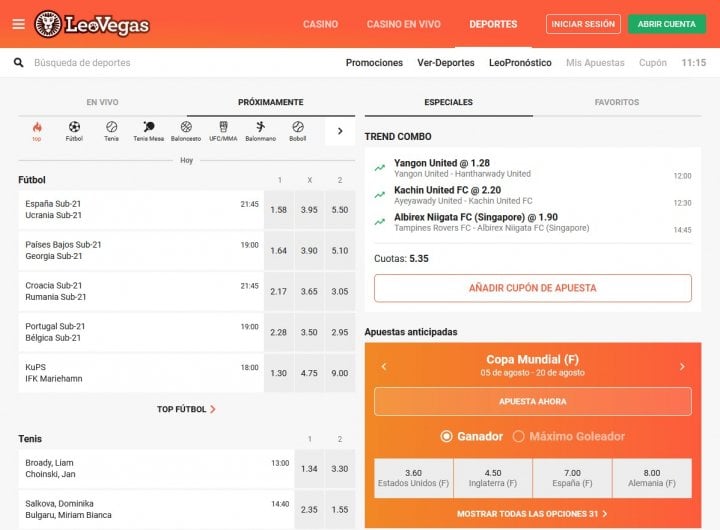Image resolution: width=720 pixels, height=530 pixels.
Task: Click the search magnifier icon
Action: 18,62
